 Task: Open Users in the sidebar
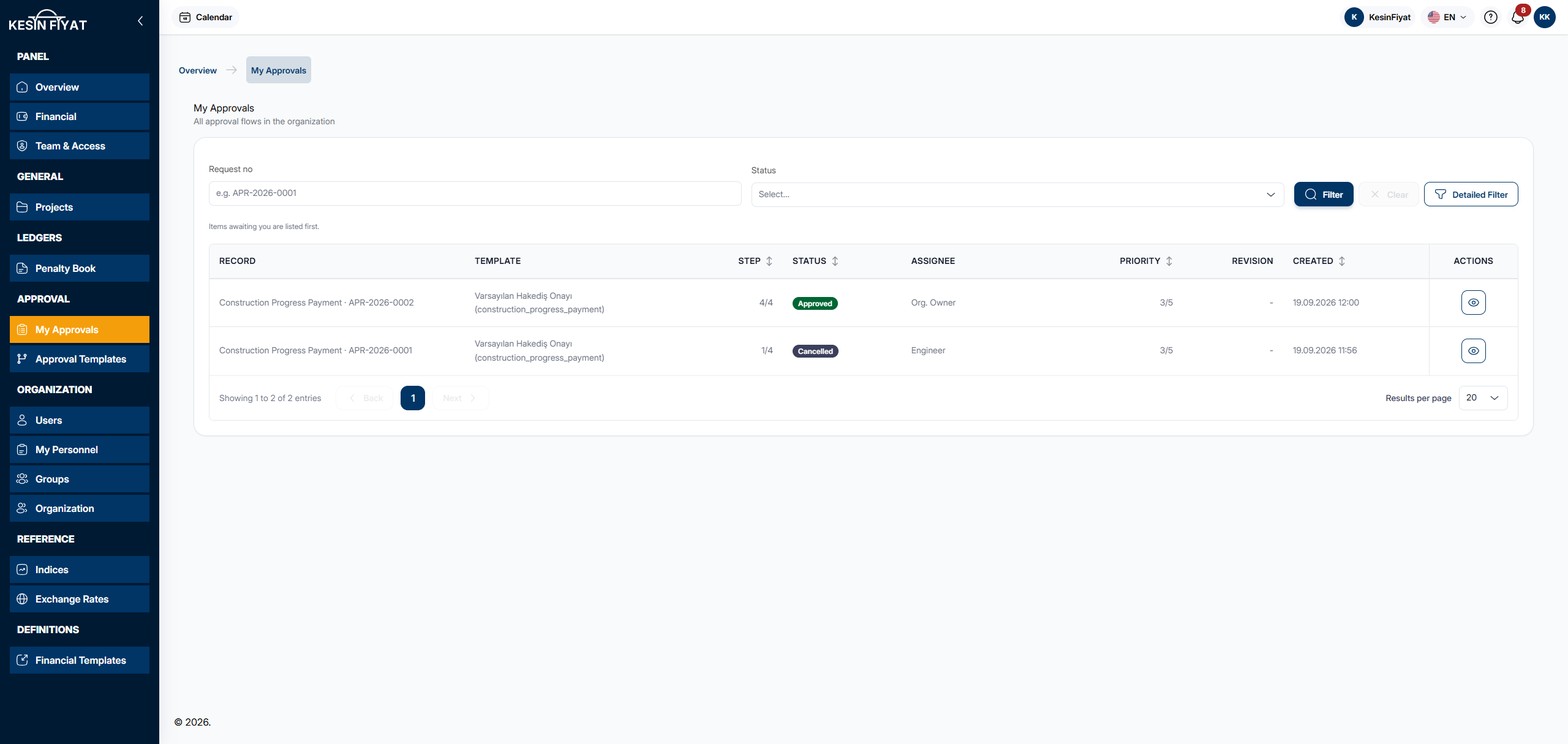tap(79, 420)
